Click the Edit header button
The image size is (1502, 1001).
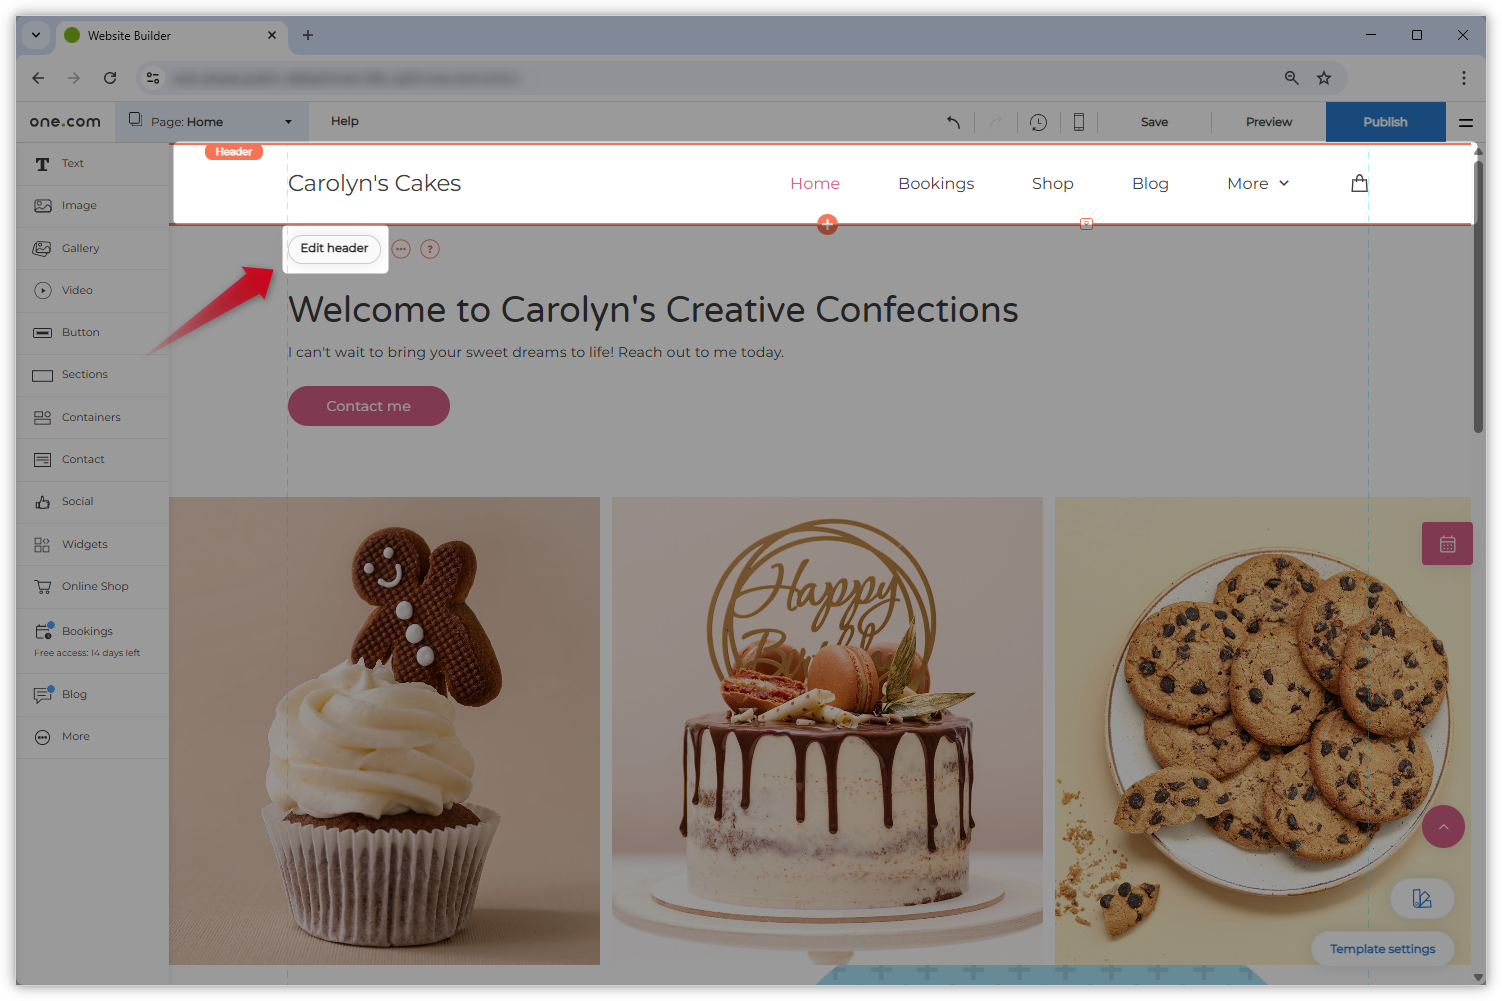pyautogui.click(x=334, y=248)
